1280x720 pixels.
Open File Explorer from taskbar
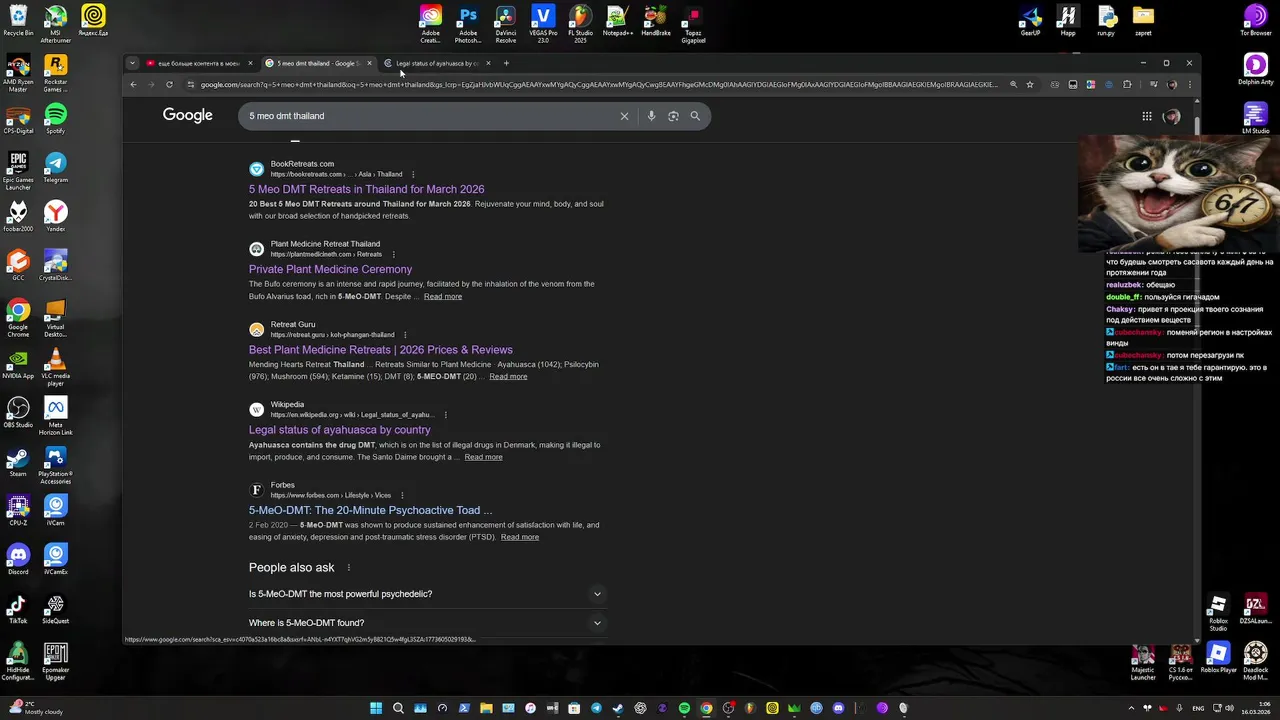coord(486,708)
